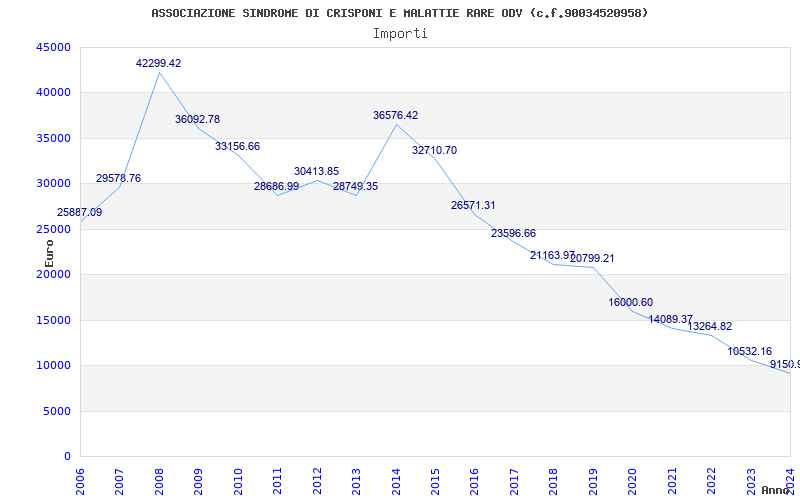Viewport: 800px width, 500px height.
Task: Click the data label 29578.76
Action: tap(118, 178)
